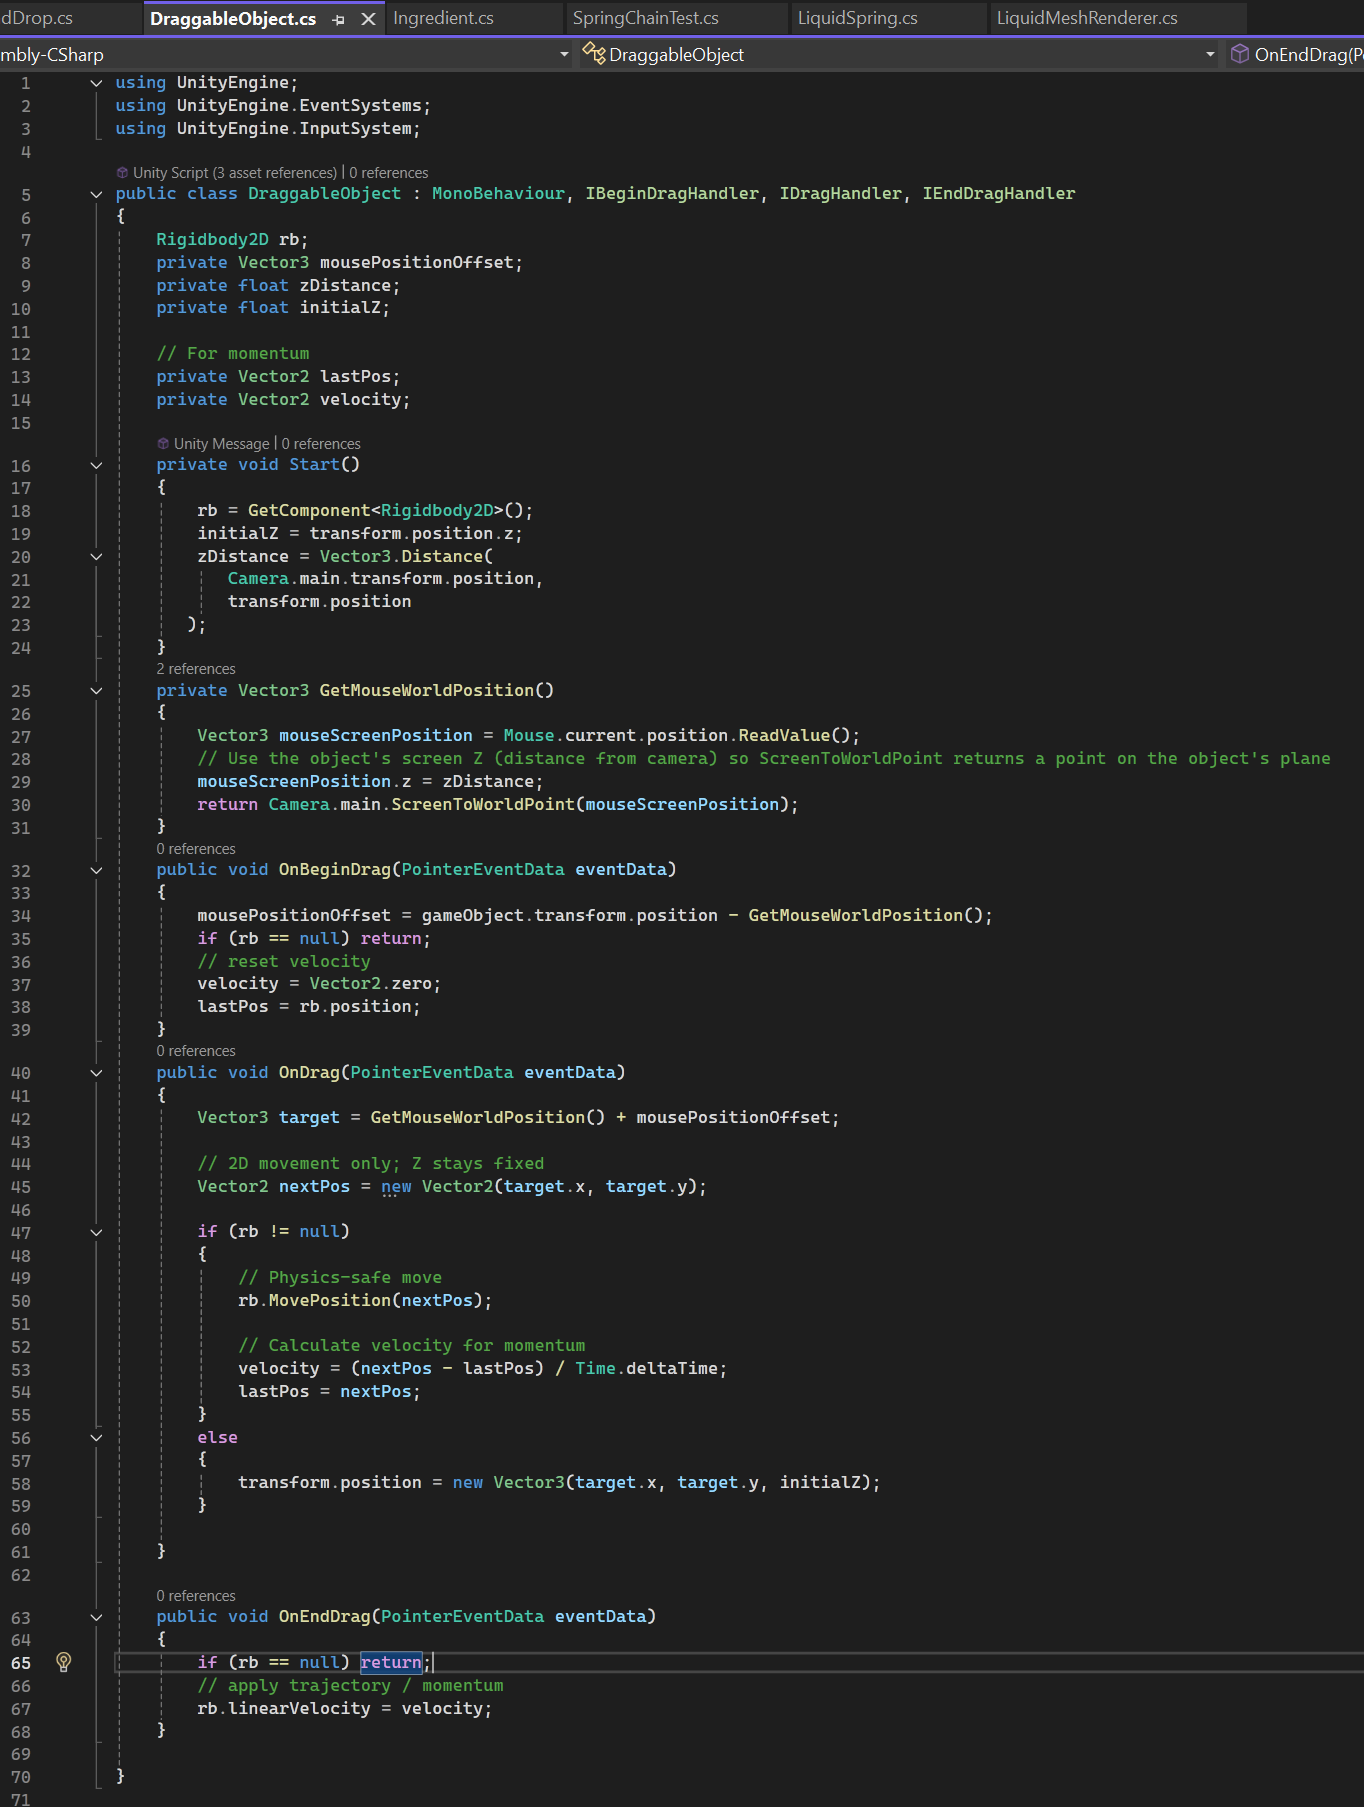Collapse the GetMouseWorldPosition method

coord(96,691)
